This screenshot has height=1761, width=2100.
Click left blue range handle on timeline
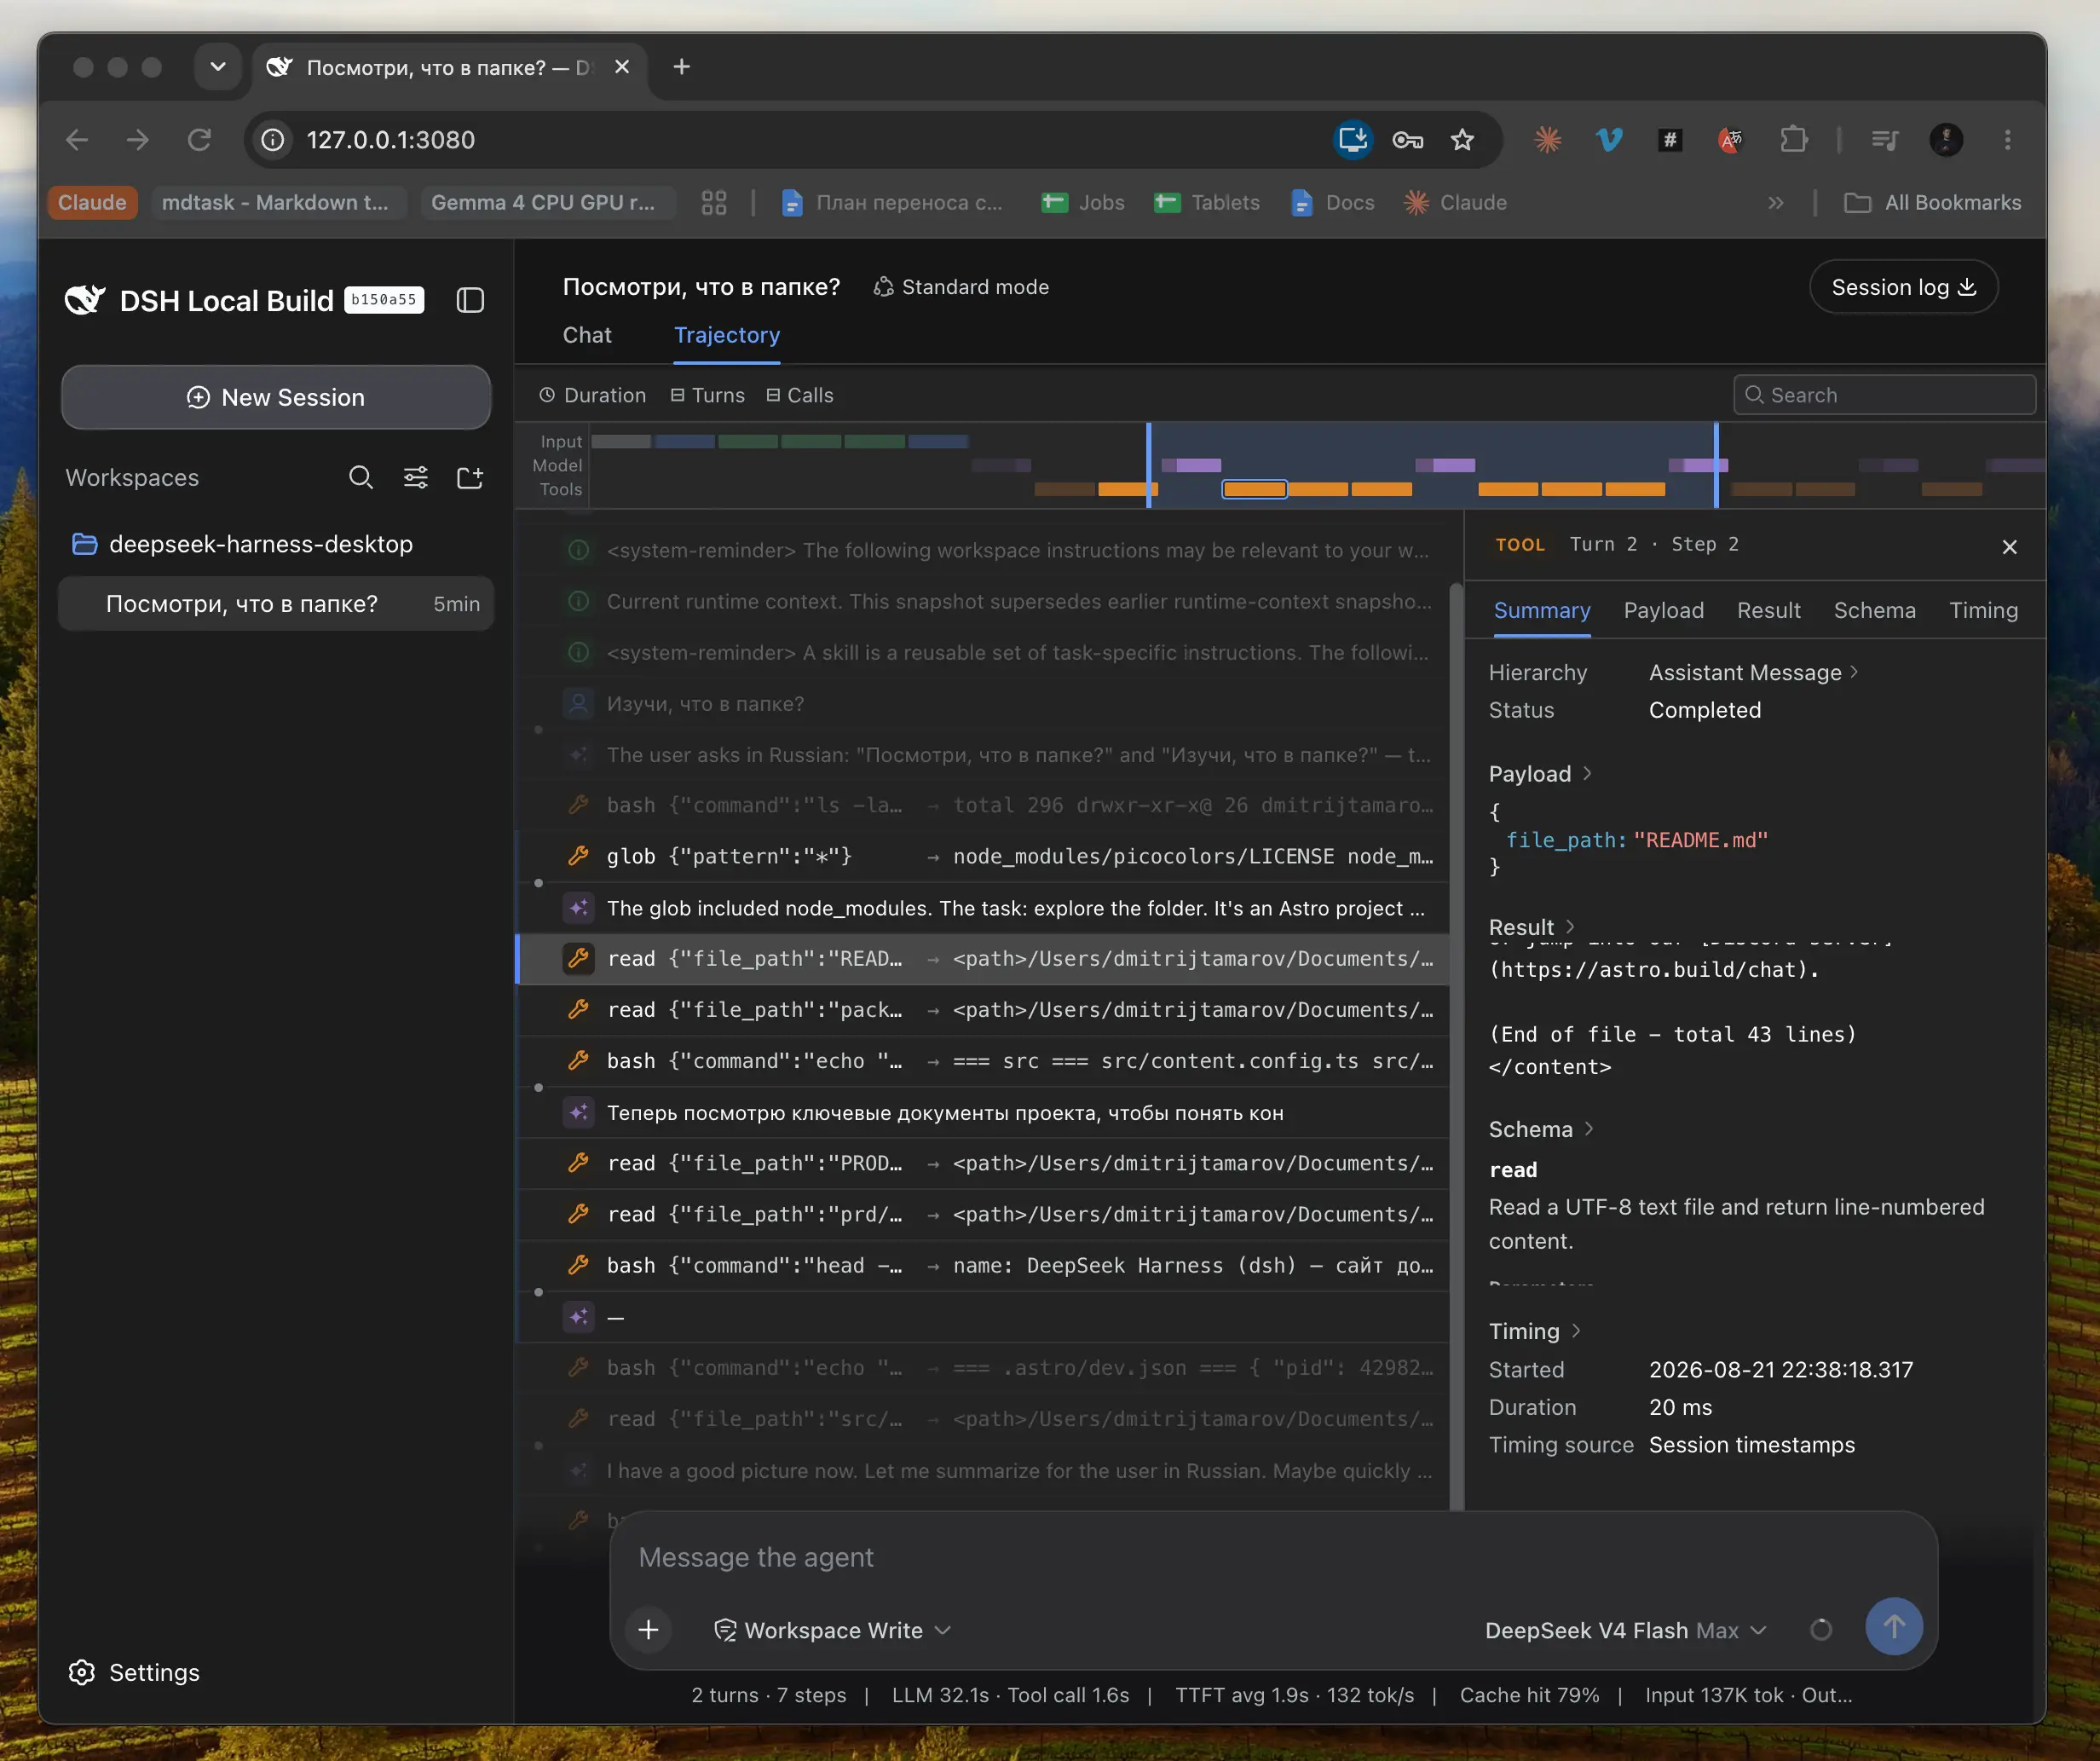point(1148,465)
